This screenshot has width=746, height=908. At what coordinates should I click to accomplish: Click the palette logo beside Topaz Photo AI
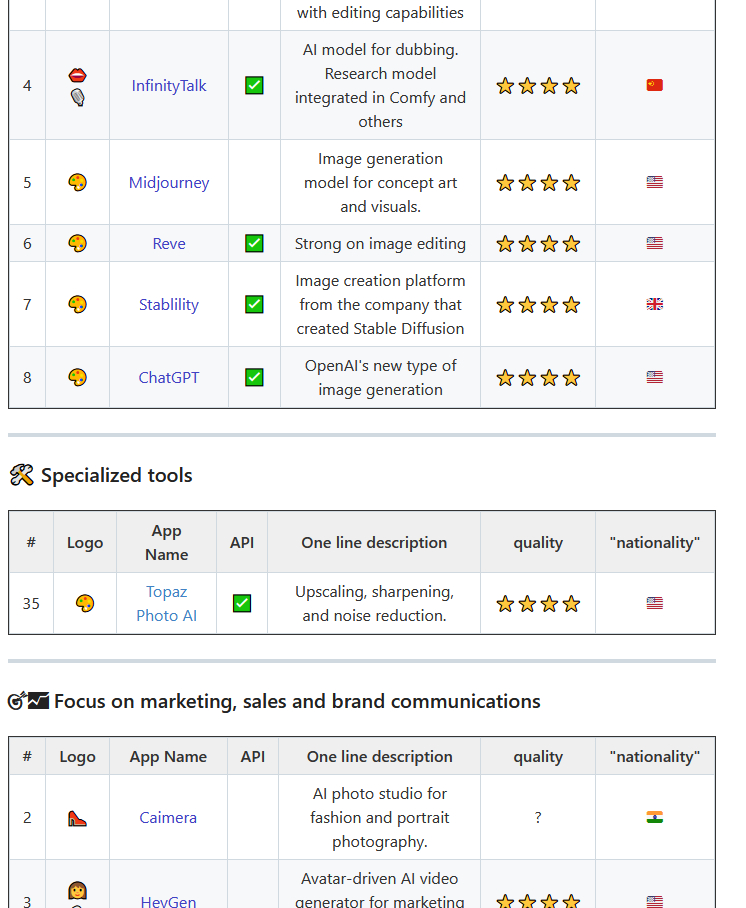point(85,604)
